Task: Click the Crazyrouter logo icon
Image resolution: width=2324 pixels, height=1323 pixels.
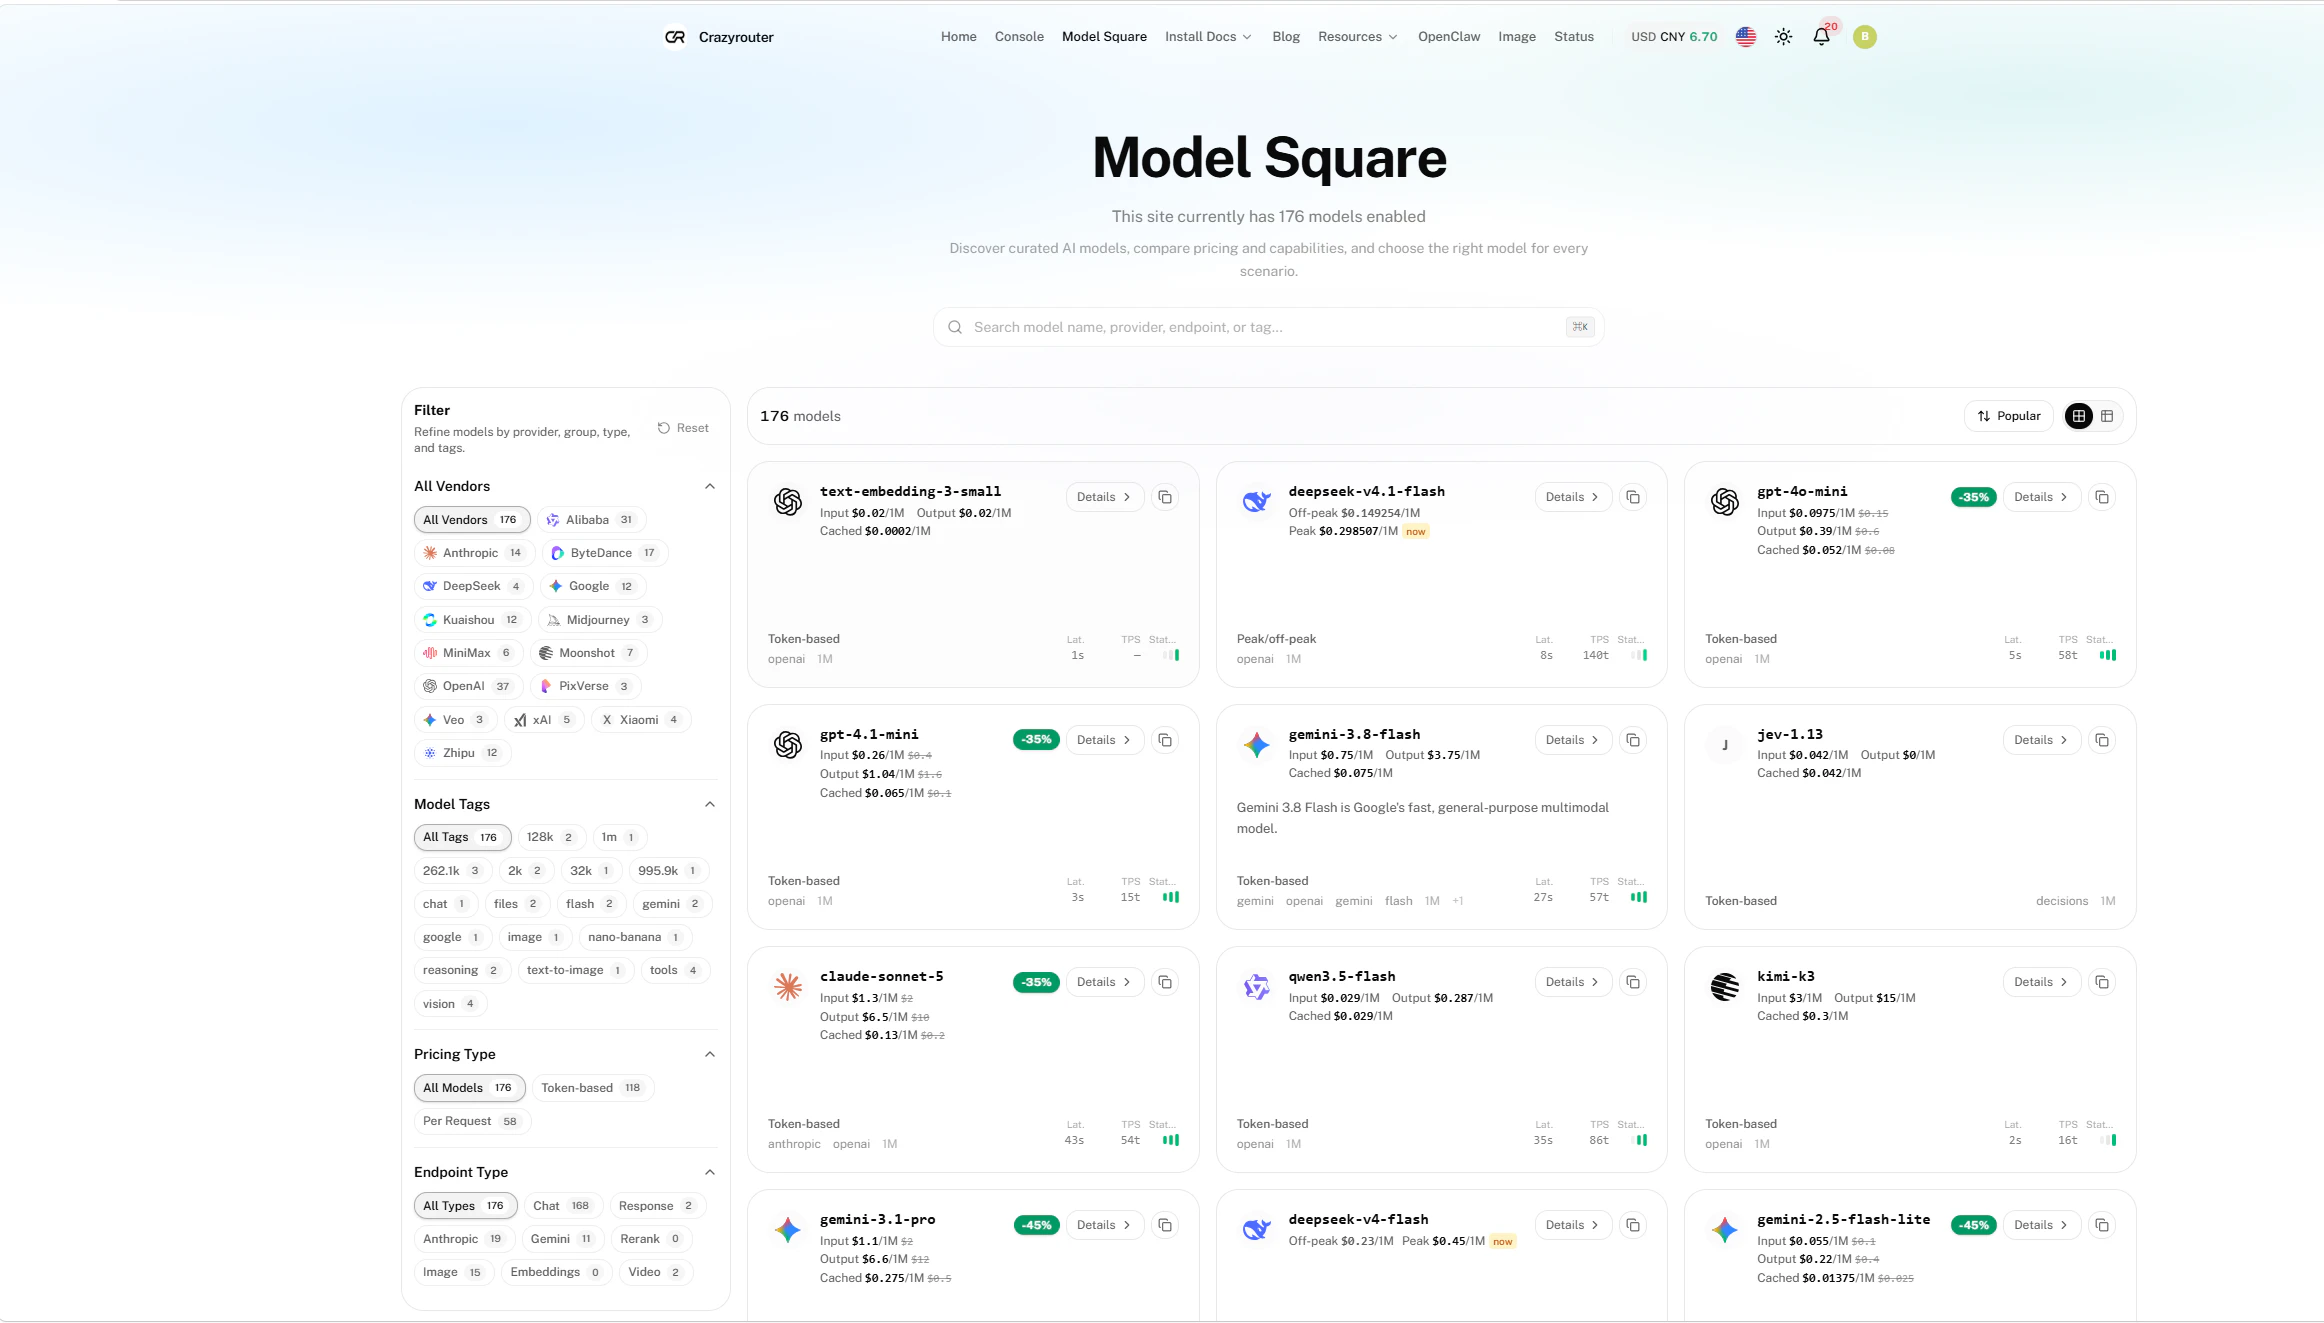Action: 675,37
